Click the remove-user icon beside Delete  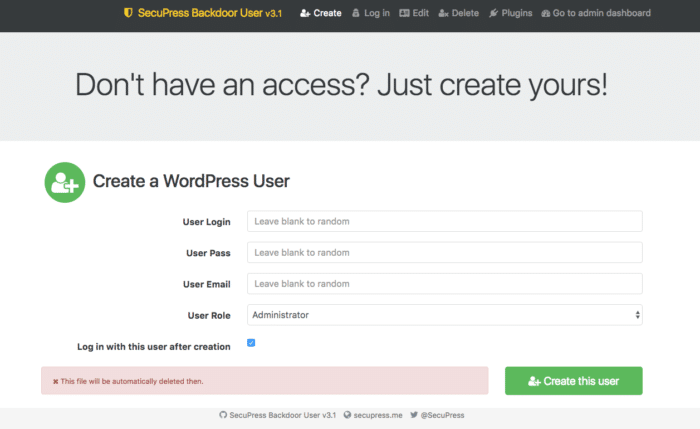click(443, 13)
